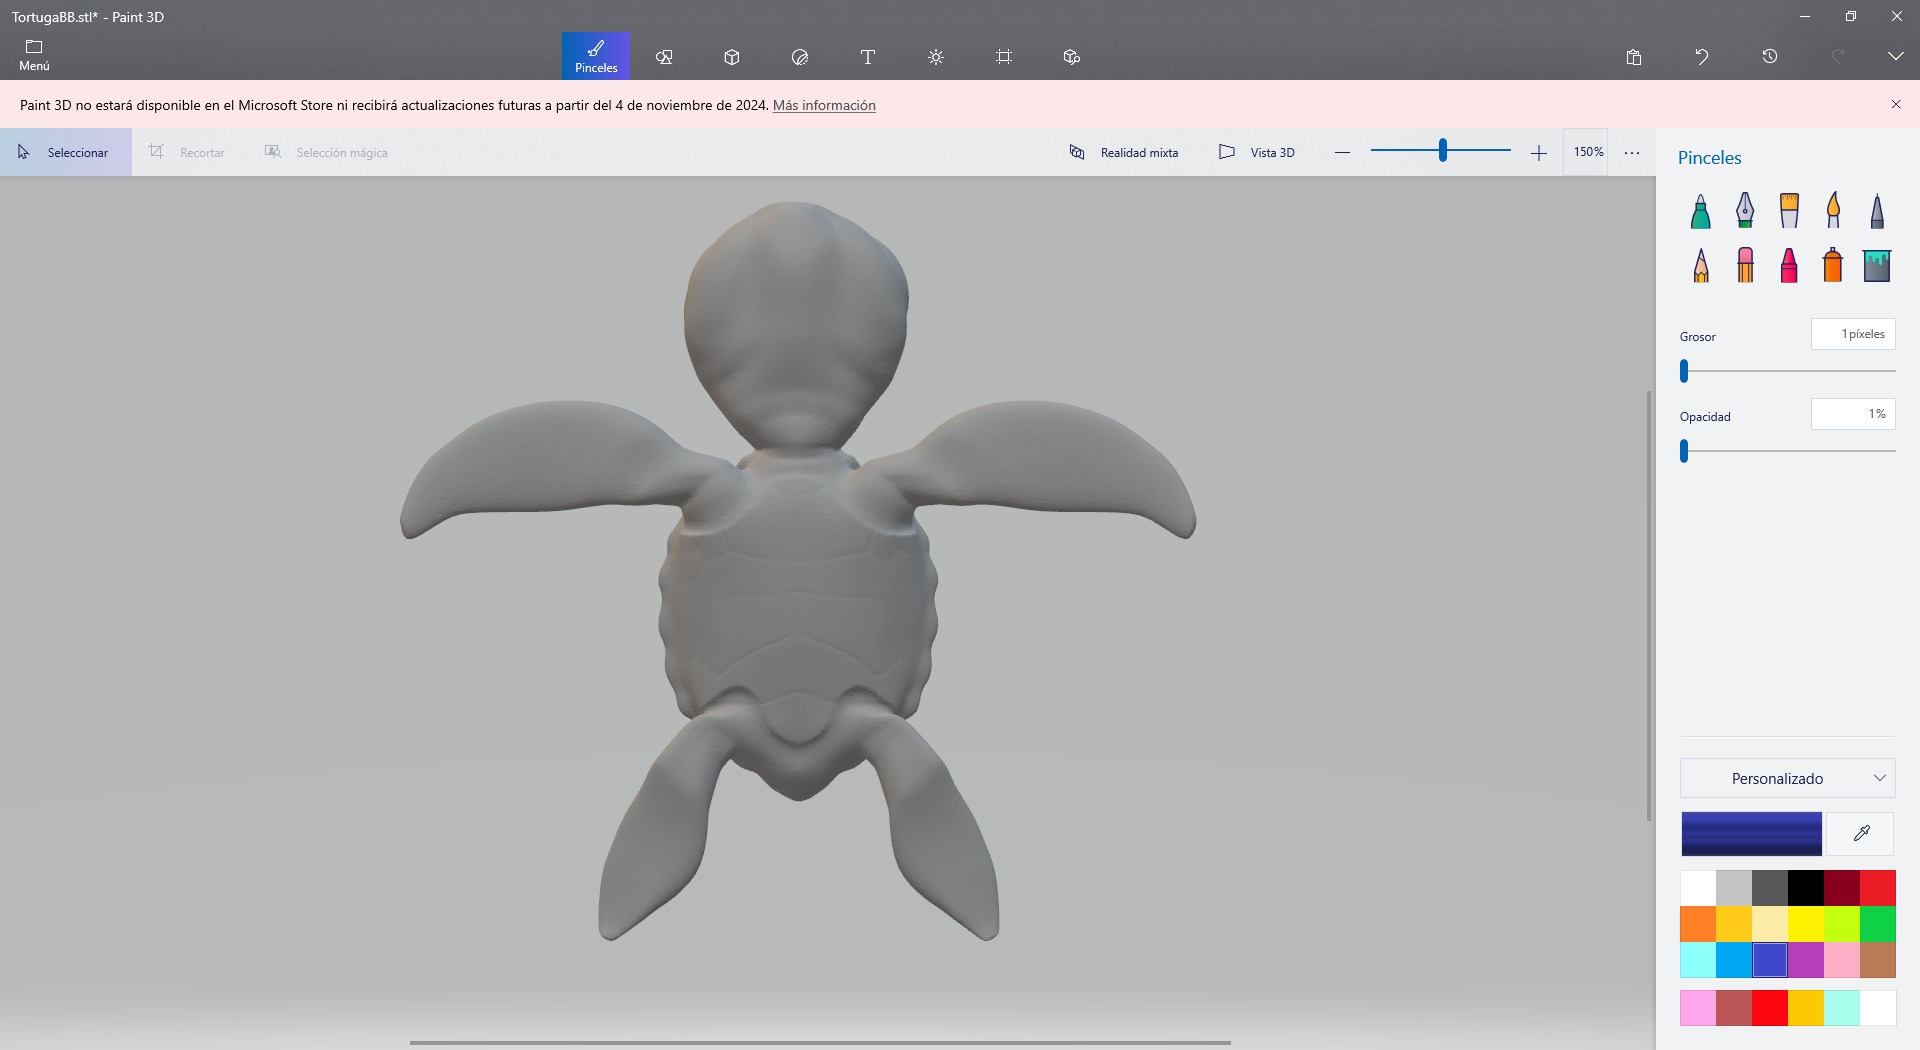Screen dimensions: 1920x1050
Task: Select the Eraser tool
Action: [1744, 265]
